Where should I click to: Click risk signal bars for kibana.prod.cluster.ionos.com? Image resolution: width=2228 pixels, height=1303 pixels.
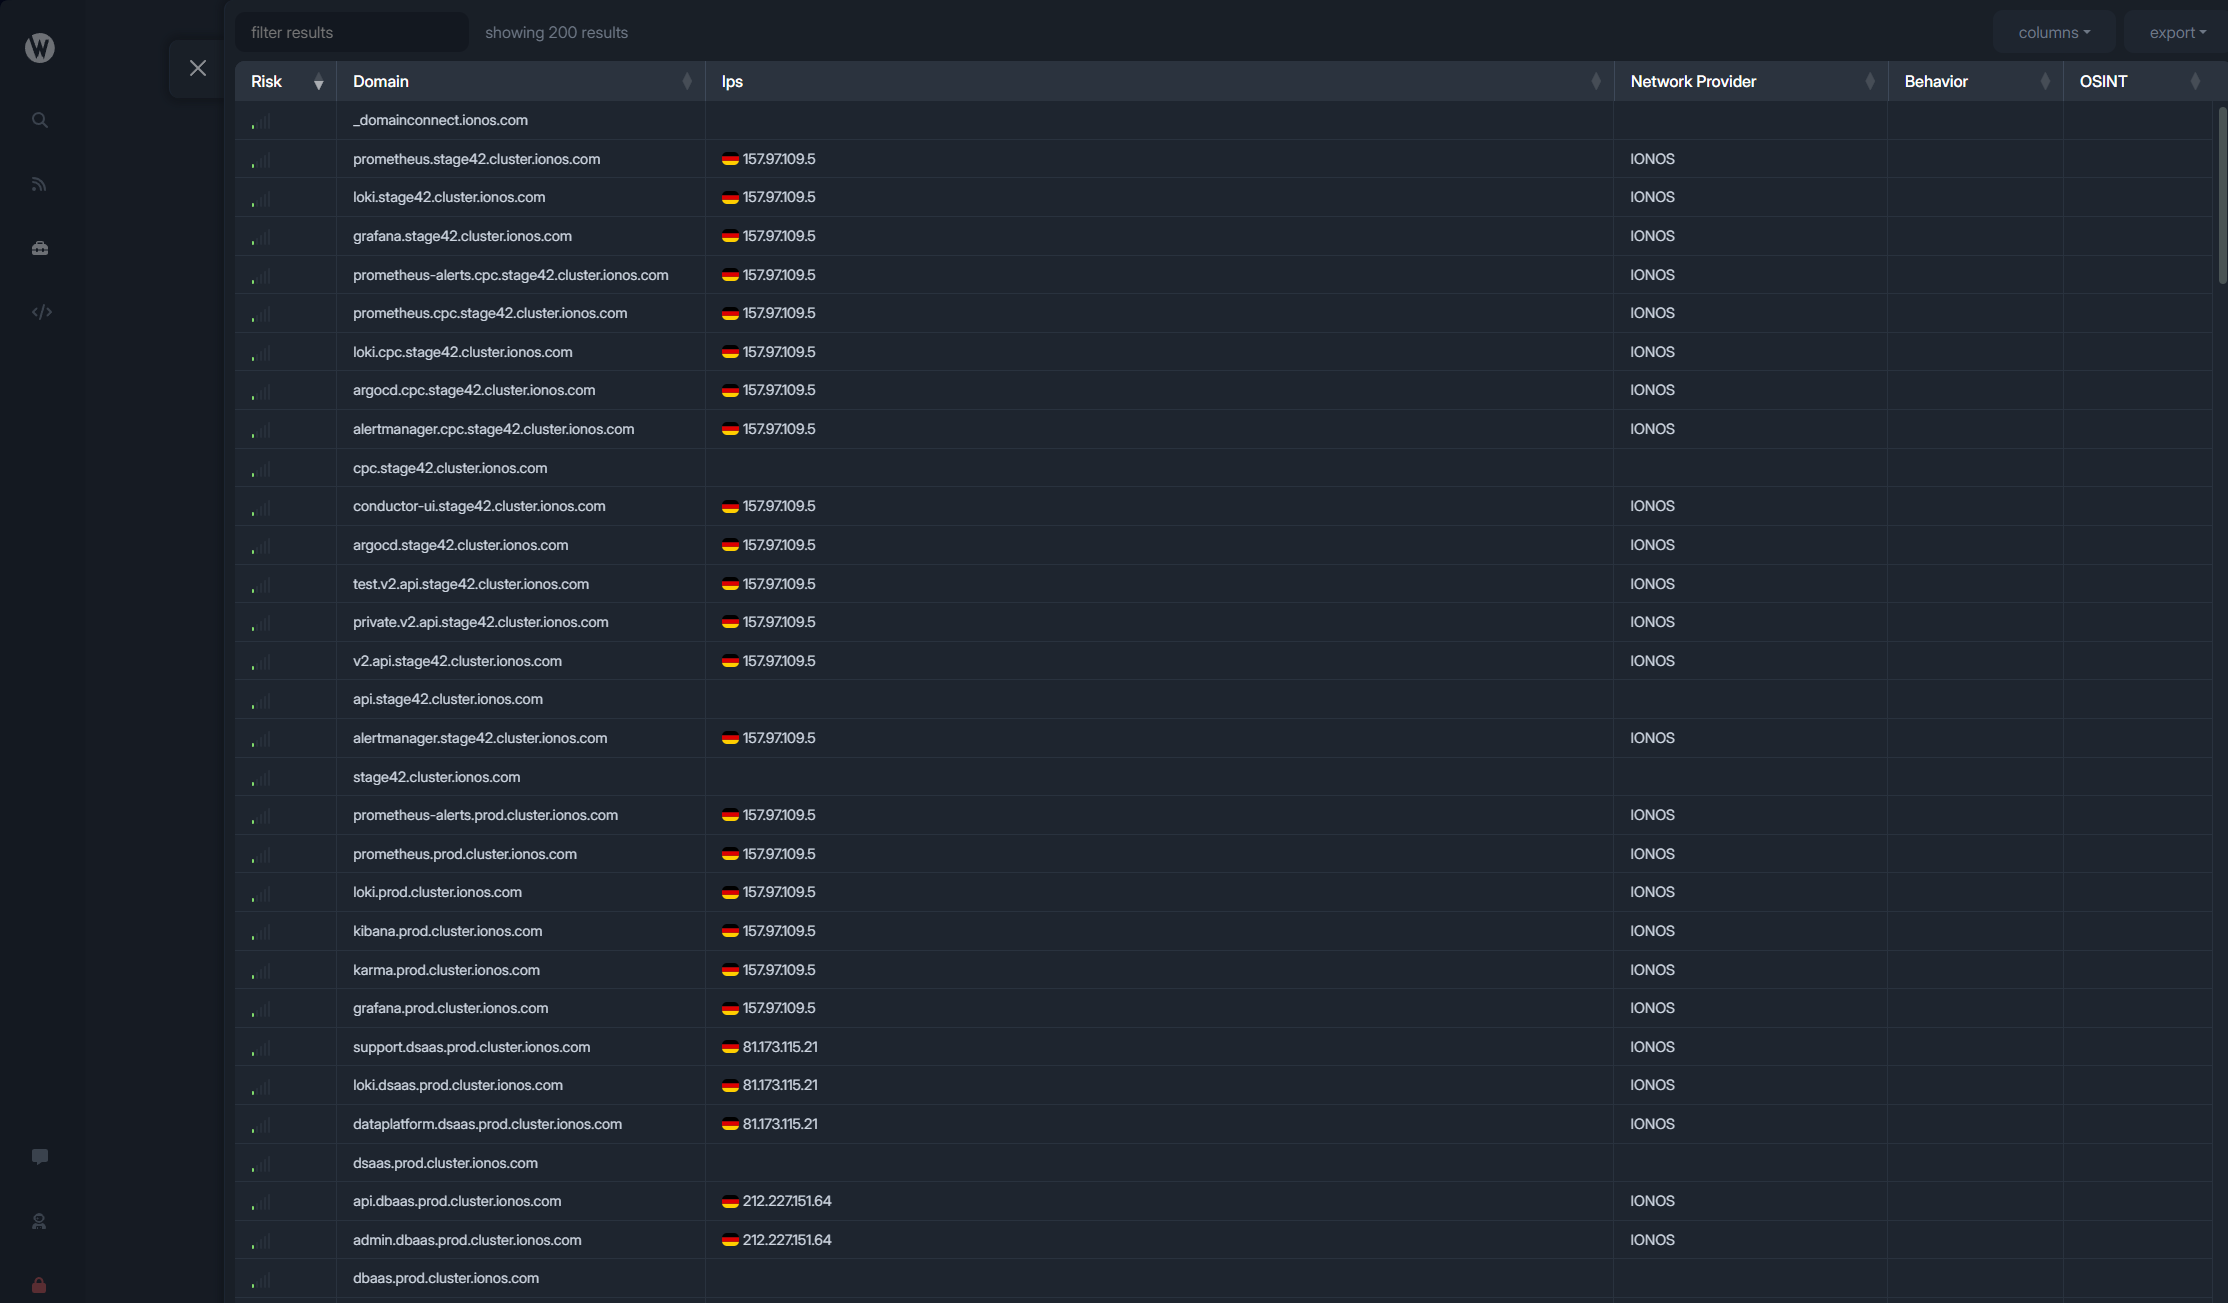(x=260, y=933)
